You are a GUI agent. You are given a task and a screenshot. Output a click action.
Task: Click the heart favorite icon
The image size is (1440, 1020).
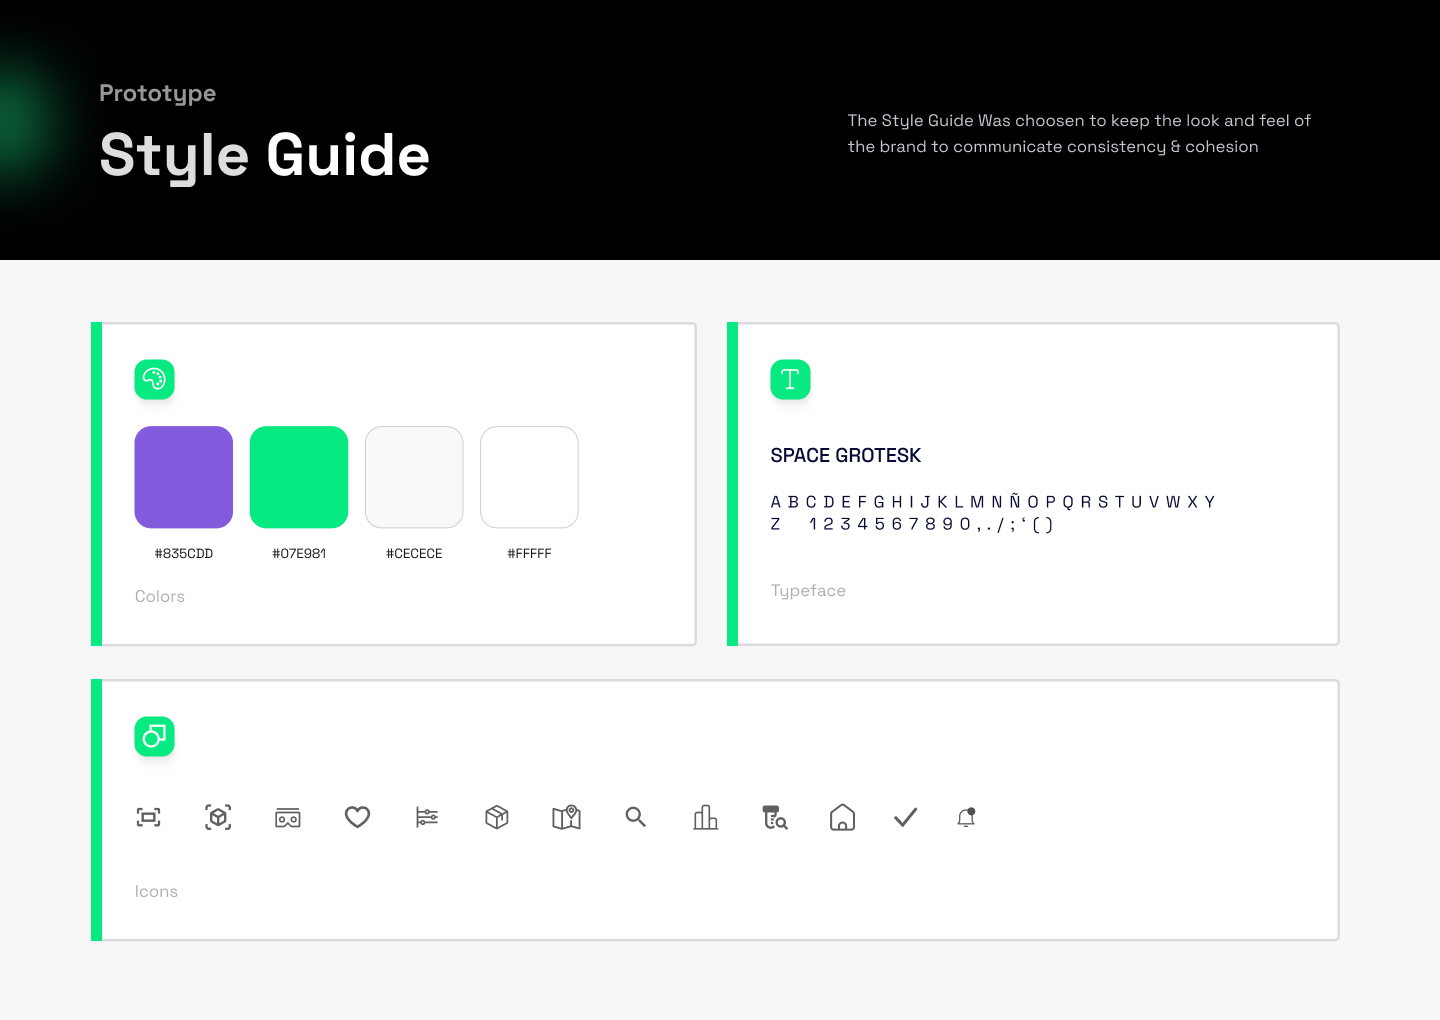pos(357,817)
